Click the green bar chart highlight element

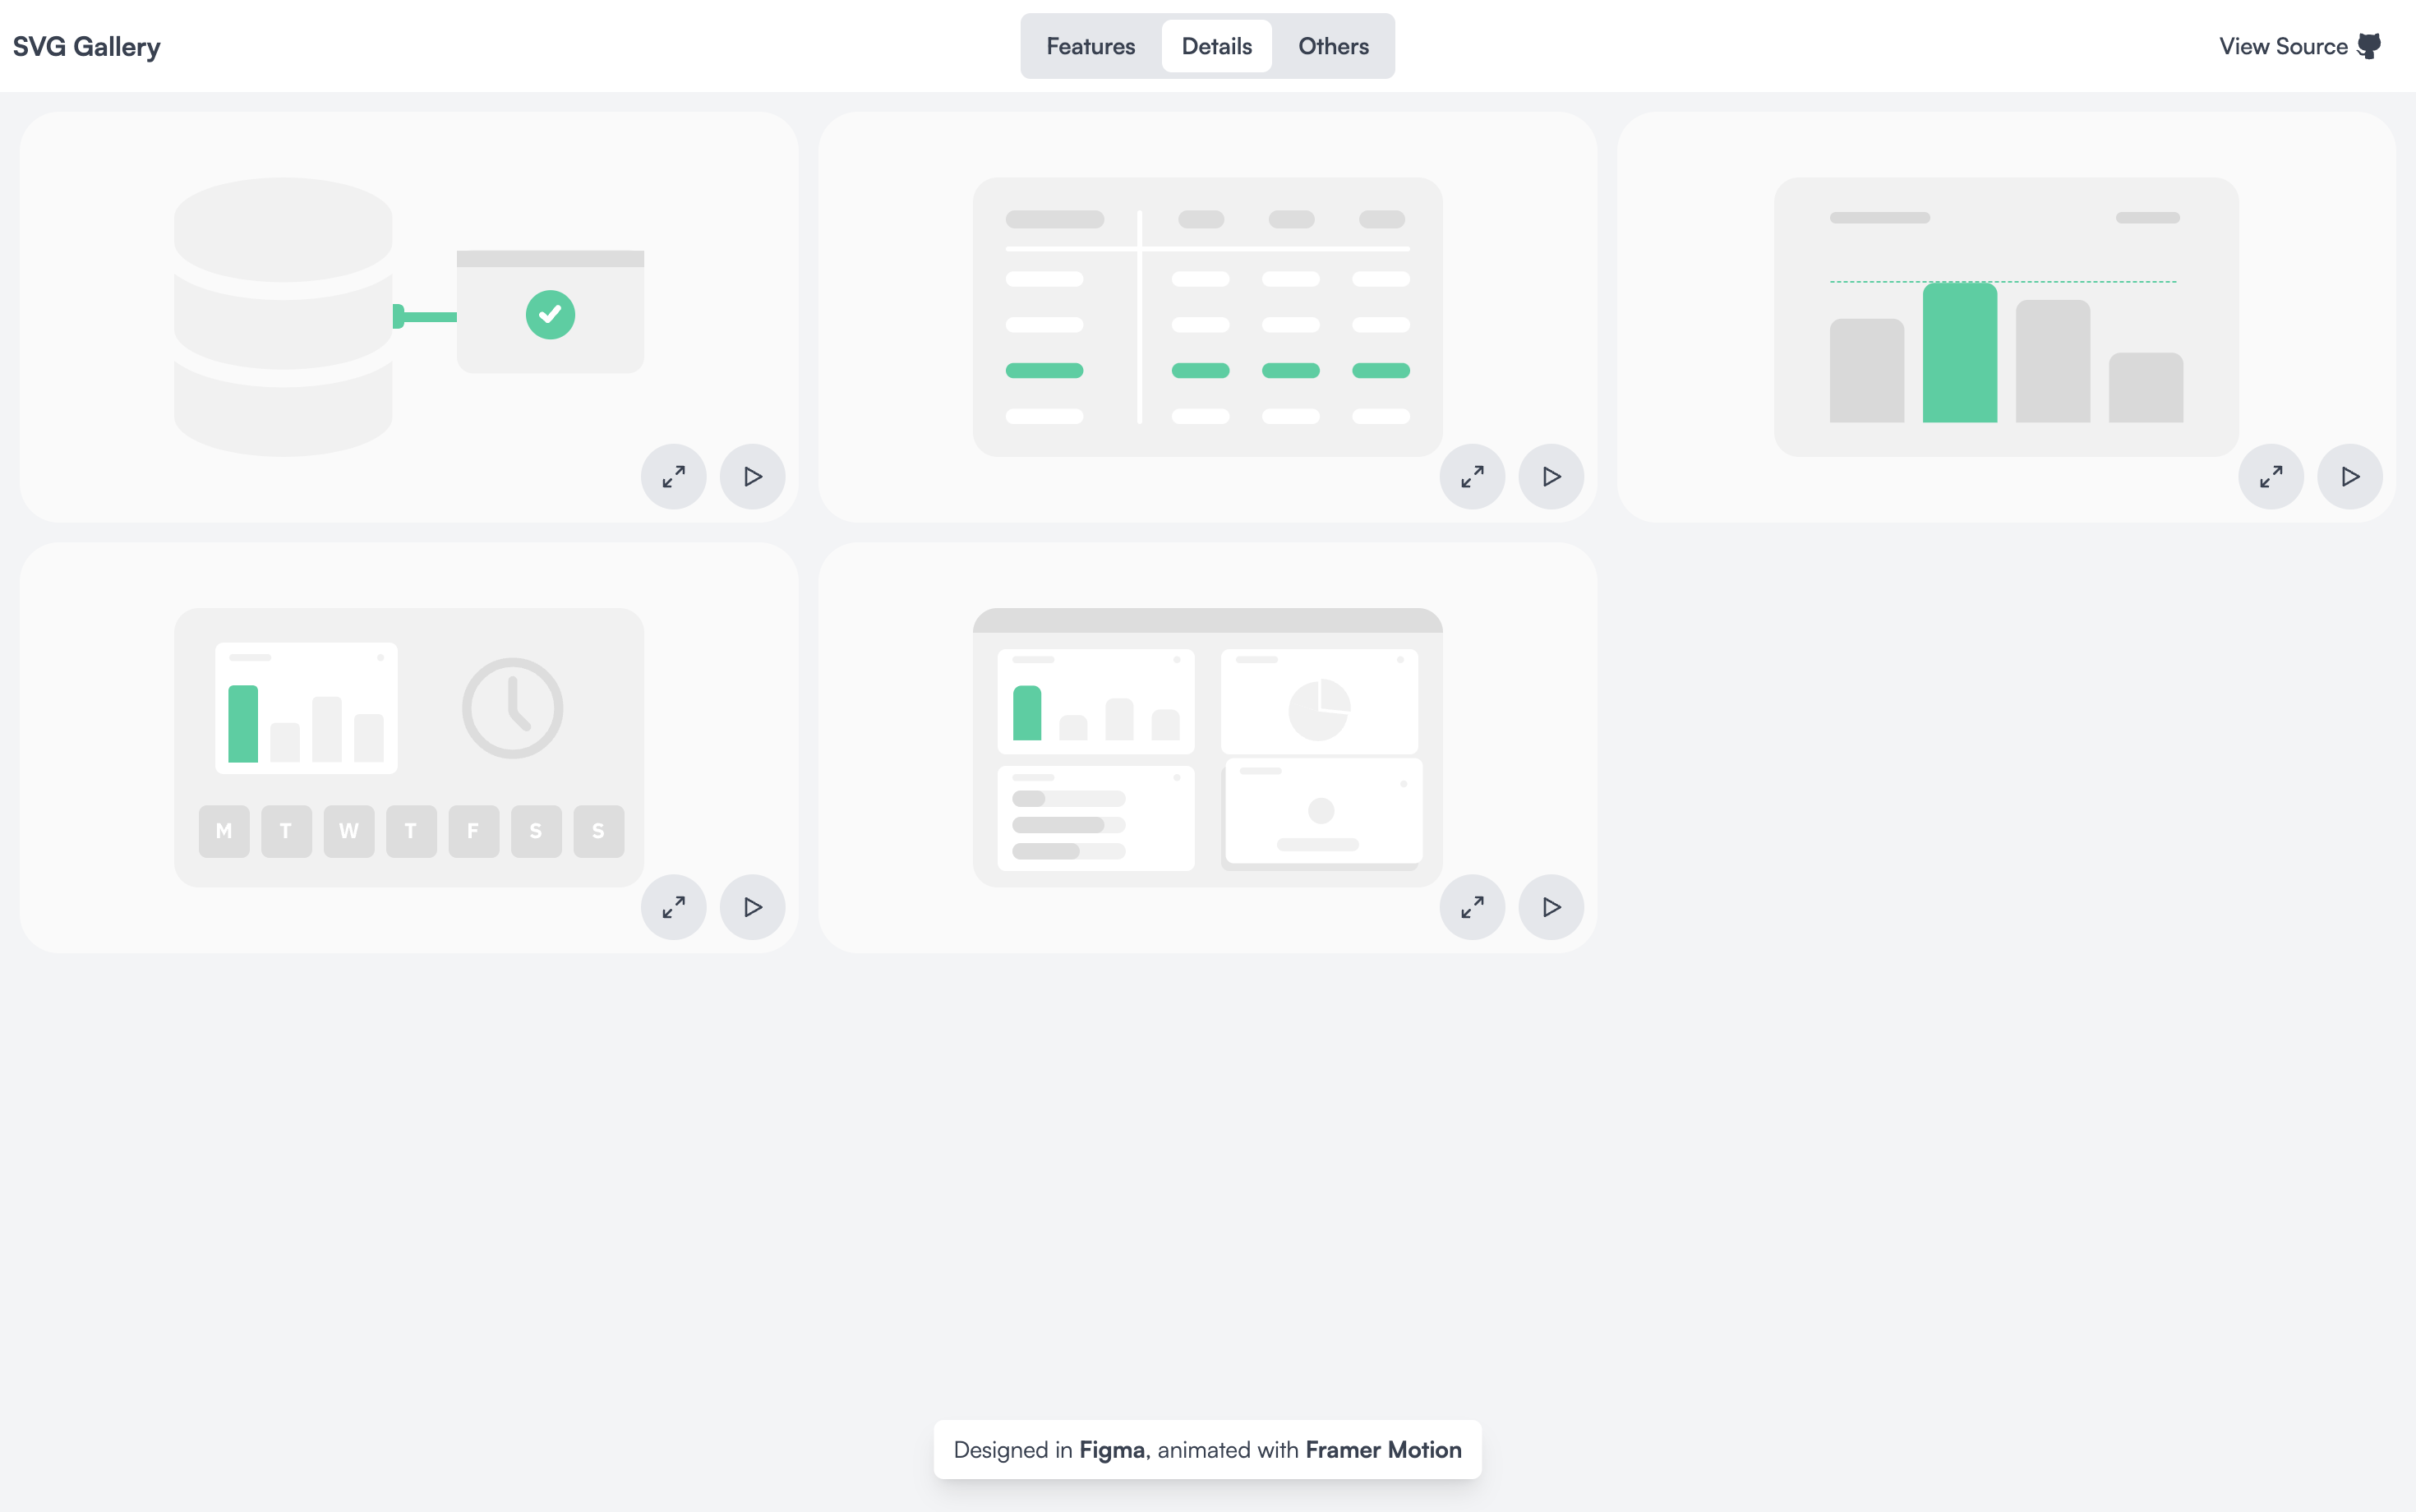click(x=1960, y=348)
